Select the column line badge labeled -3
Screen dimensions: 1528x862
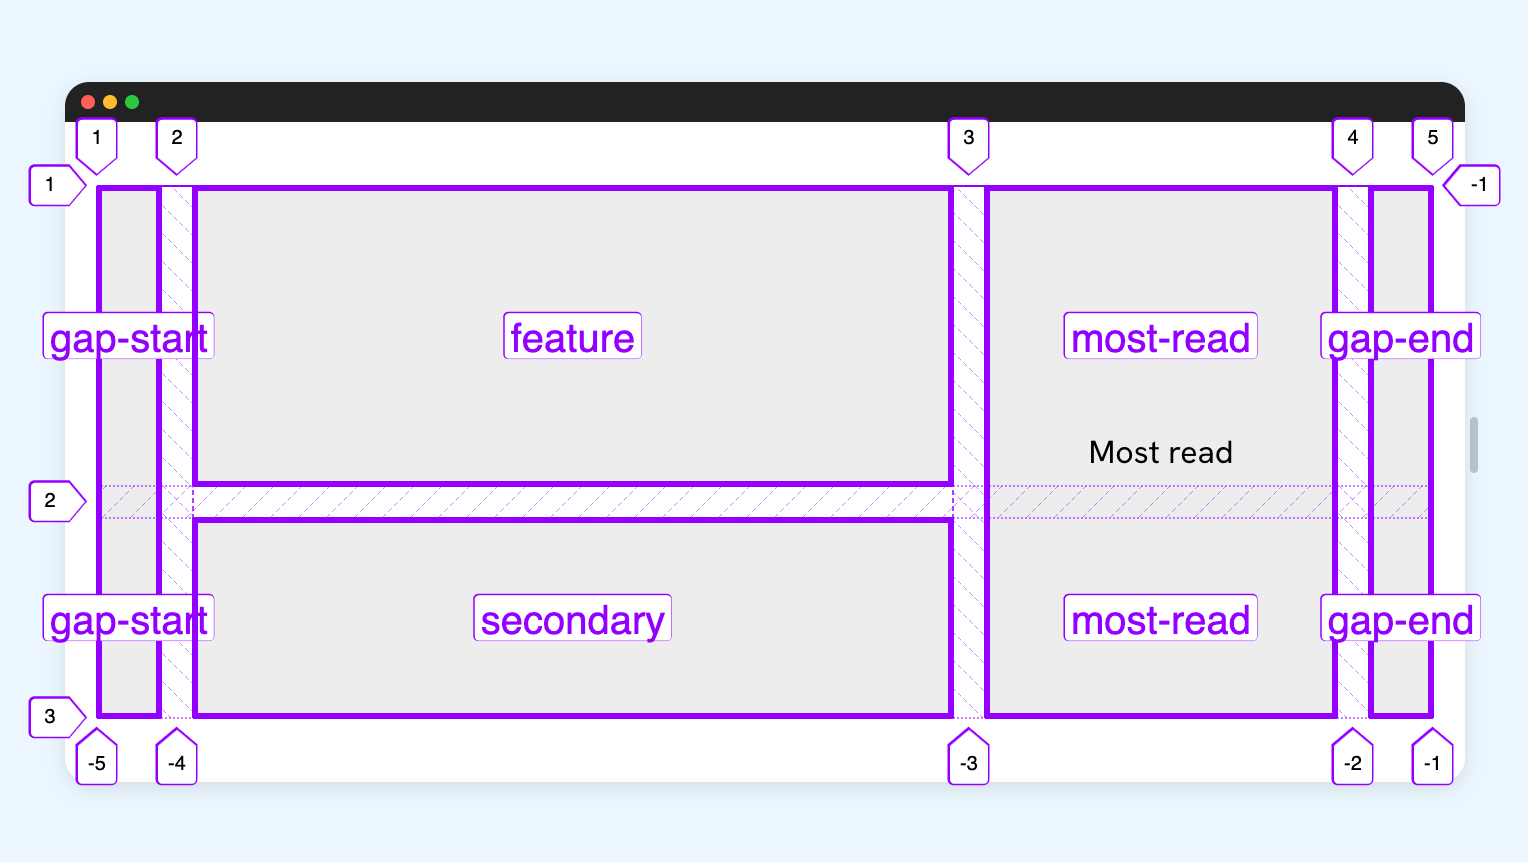tap(968, 763)
